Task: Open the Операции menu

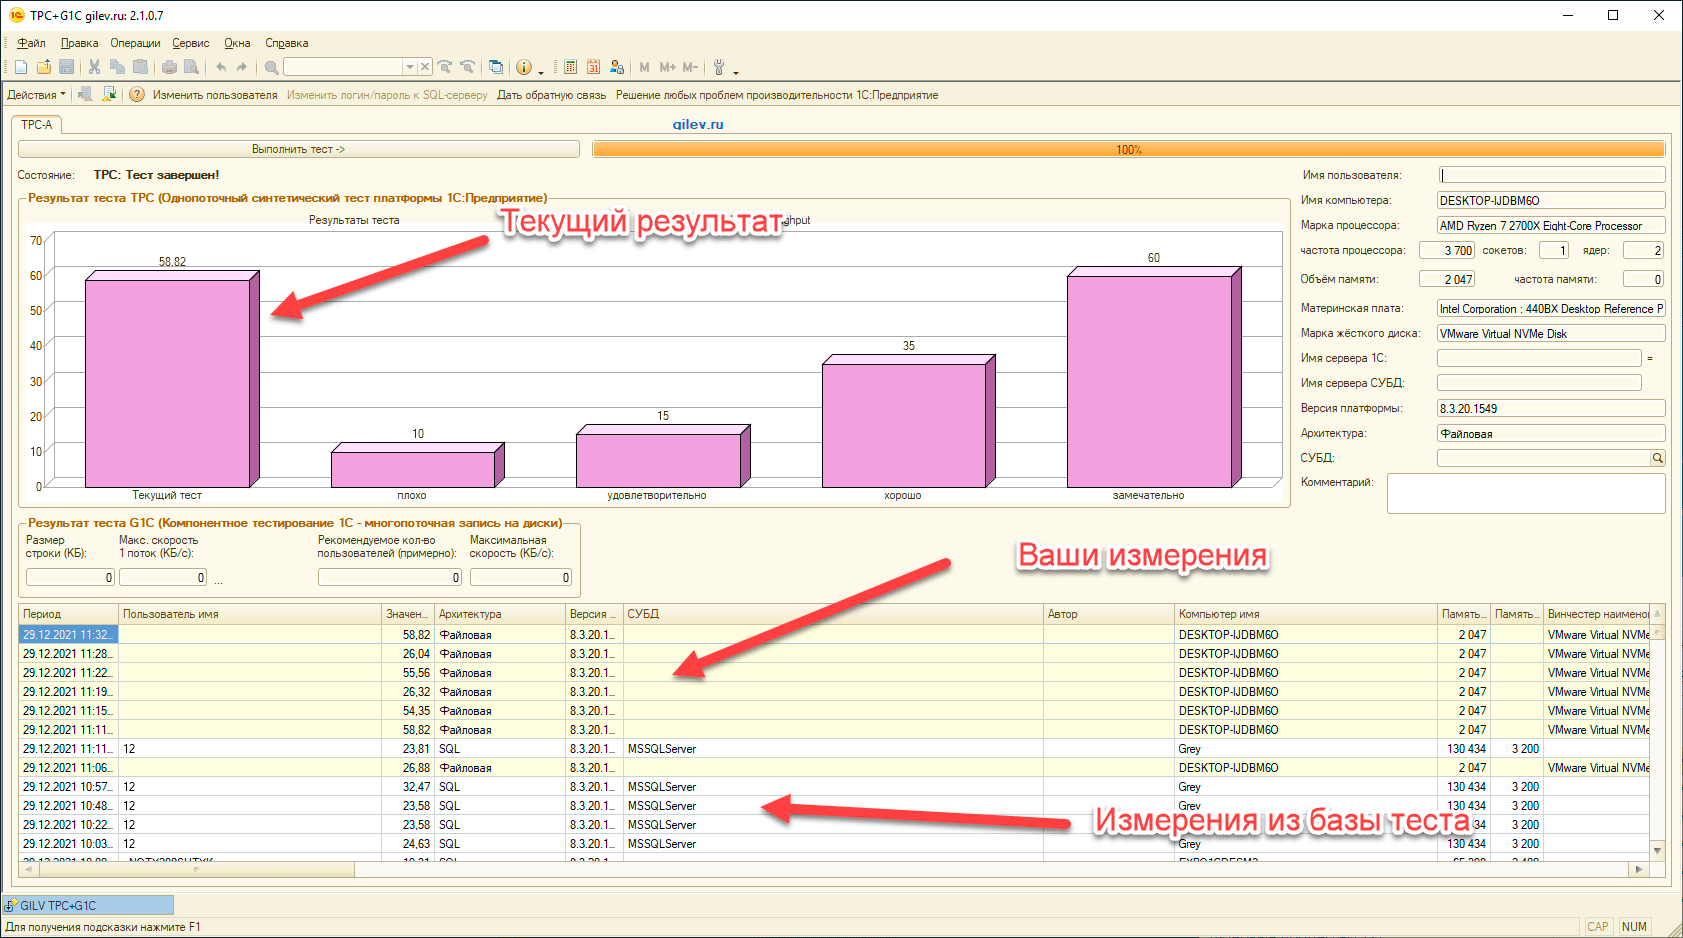Action: 135,43
